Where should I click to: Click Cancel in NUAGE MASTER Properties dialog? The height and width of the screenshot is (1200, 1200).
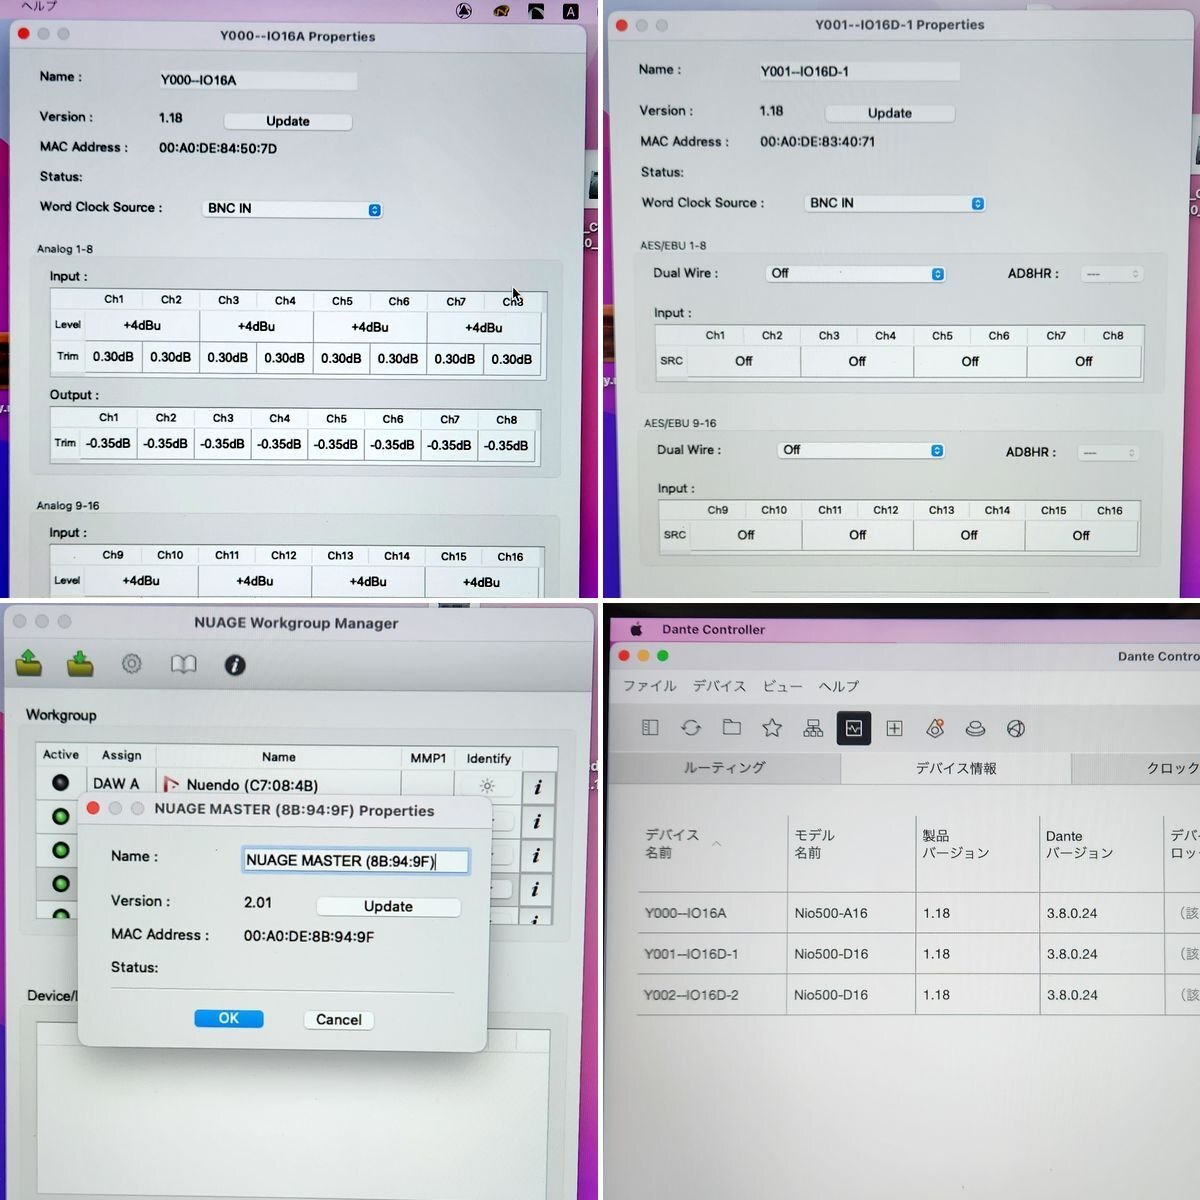tap(339, 1019)
